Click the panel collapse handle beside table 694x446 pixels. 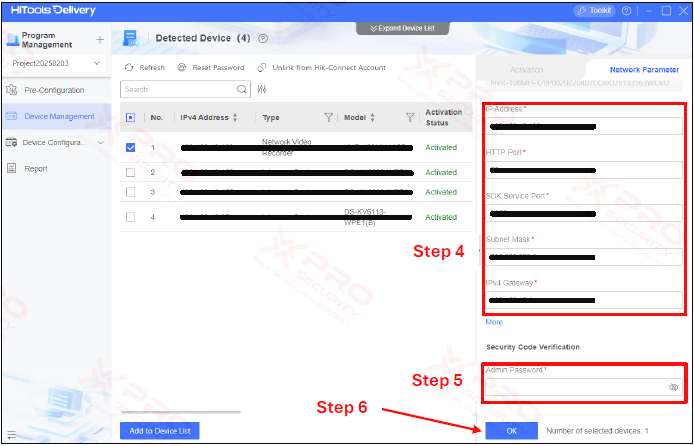(x=479, y=250)
